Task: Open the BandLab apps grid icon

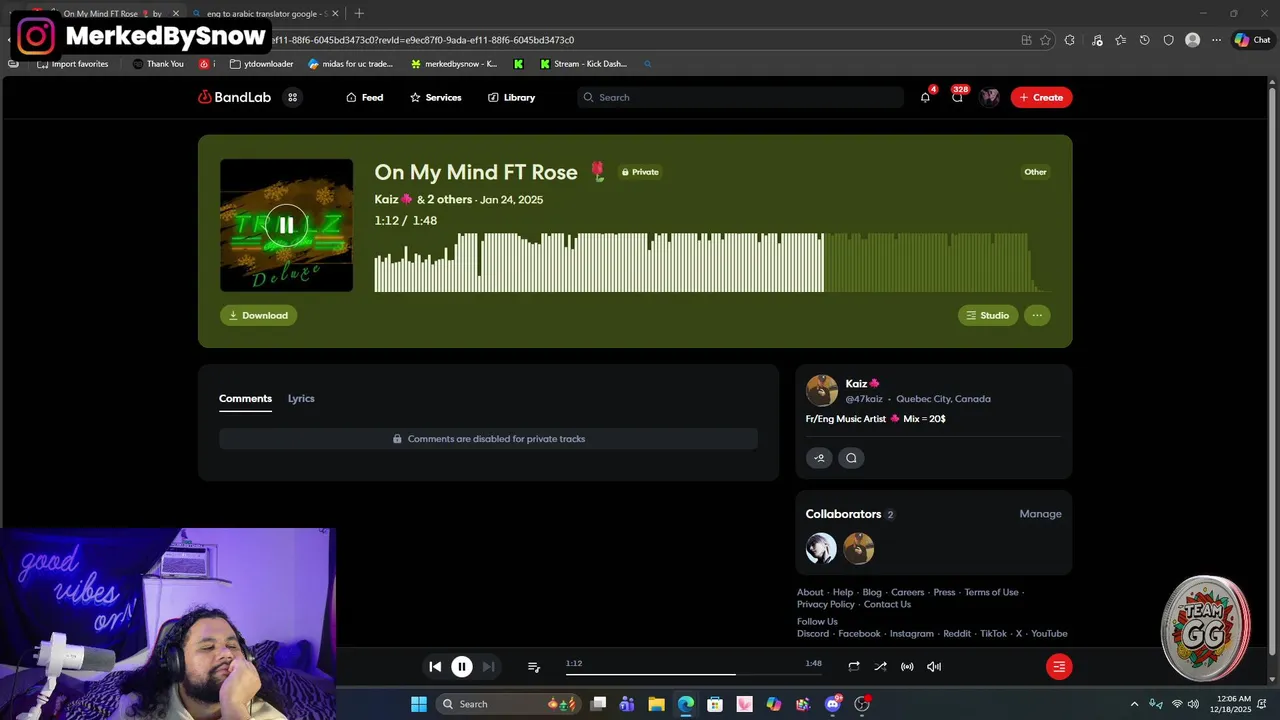Action: click(293, 97)
